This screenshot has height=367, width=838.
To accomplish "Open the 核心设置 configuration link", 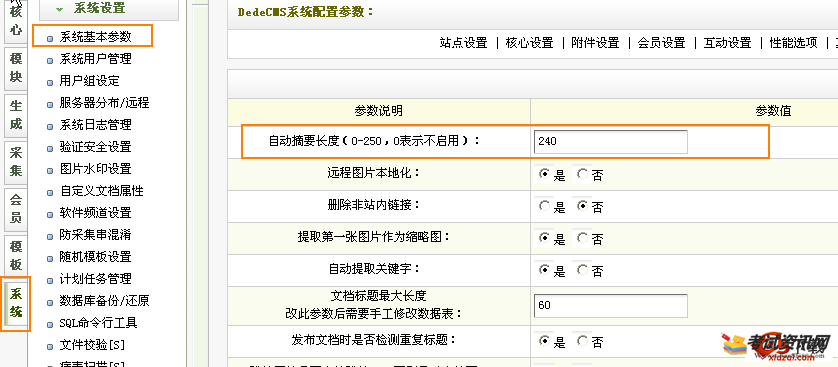I will tap(529, 43).
